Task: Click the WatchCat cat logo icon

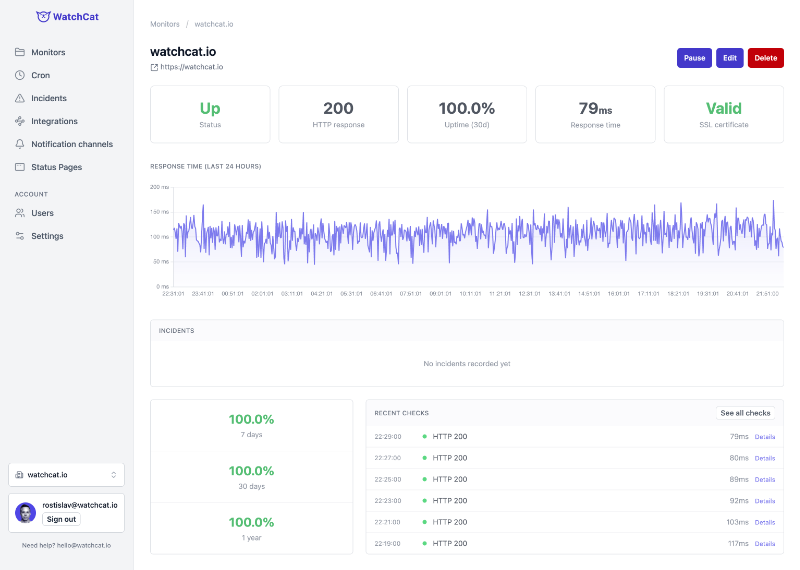Action: tap(42, 16)
